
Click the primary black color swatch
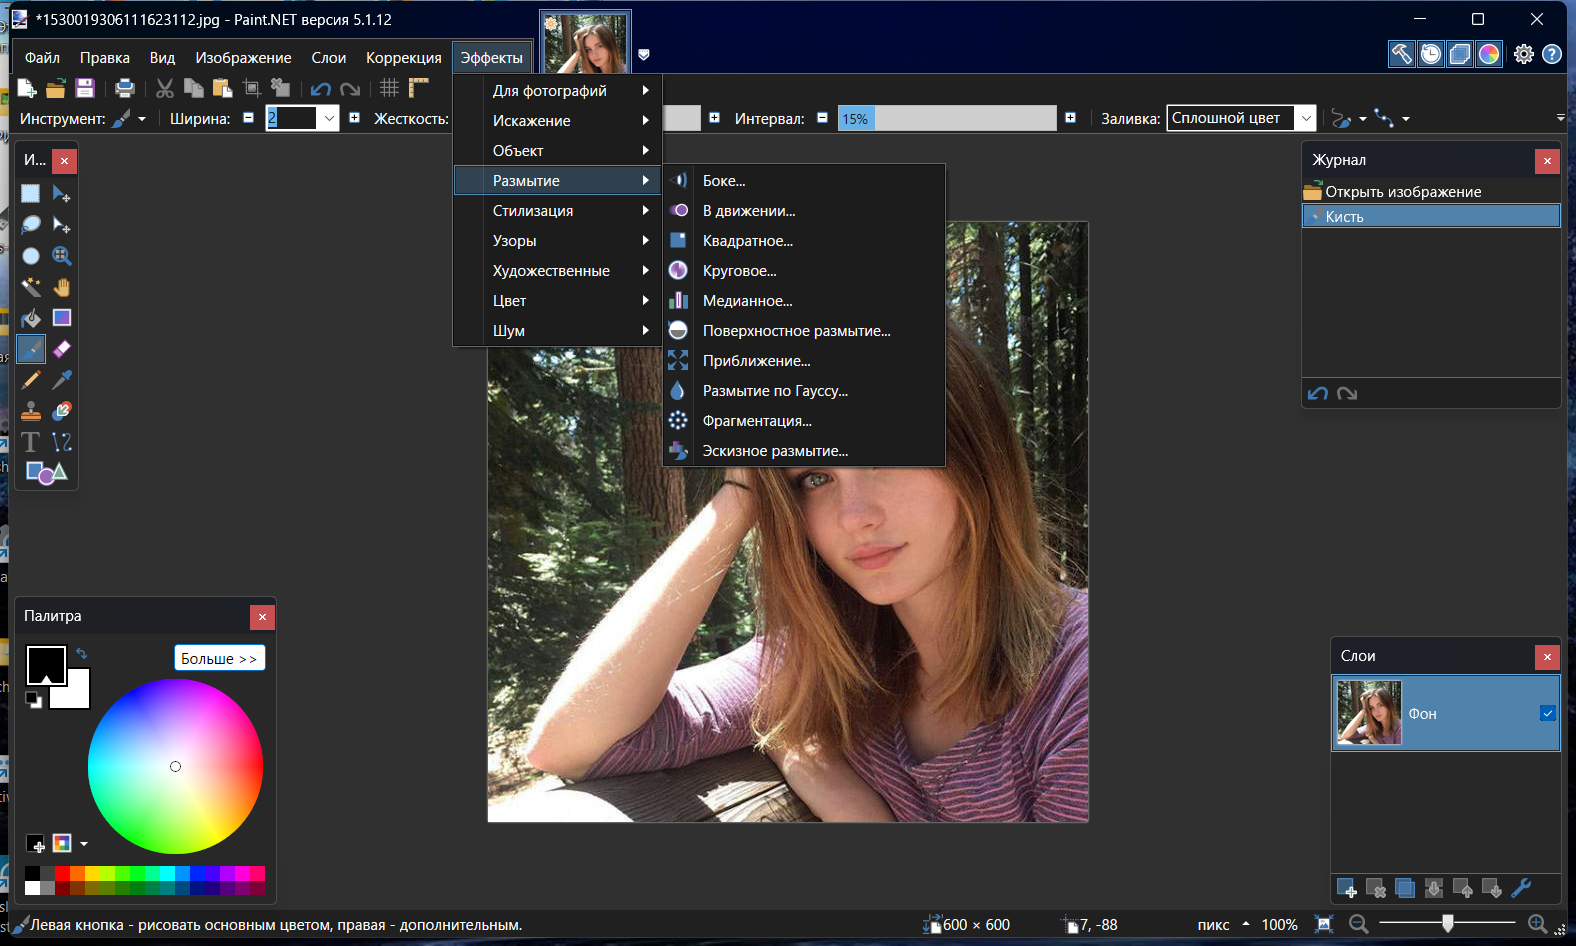pyautogui.click(x=45, y=664)
